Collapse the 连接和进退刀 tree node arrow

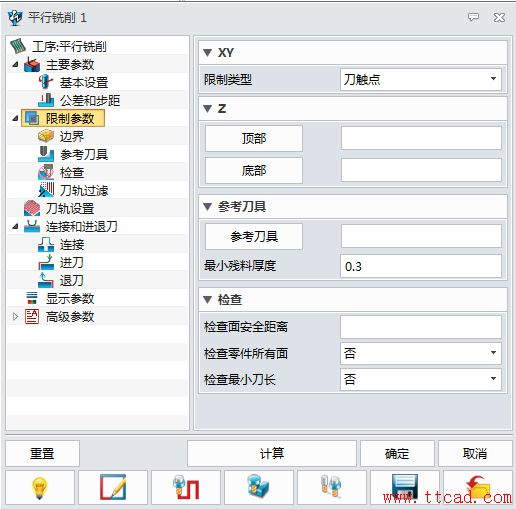point(15,226)
